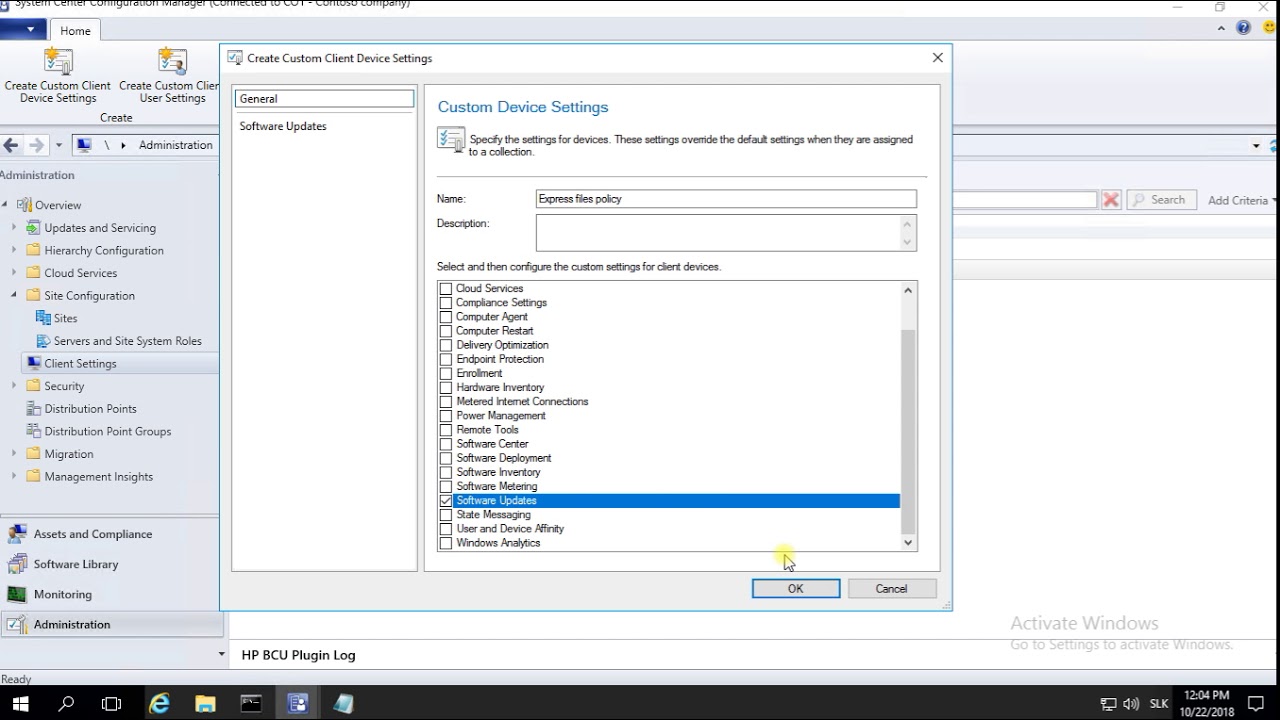Check Endpoint Protection checkbox

tap(446, 359)
